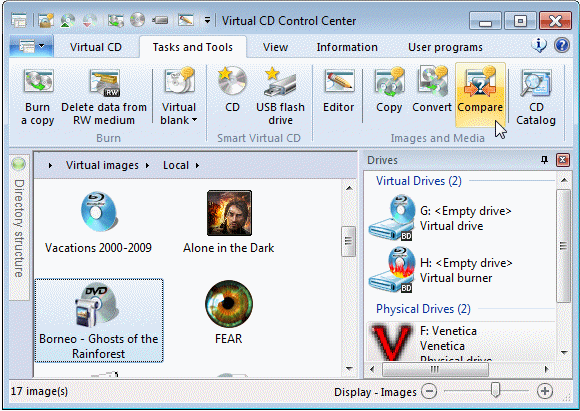This screenshot has width=580, height=411.
Task: Click the Burn a copy icon
Action: [38, 97]
